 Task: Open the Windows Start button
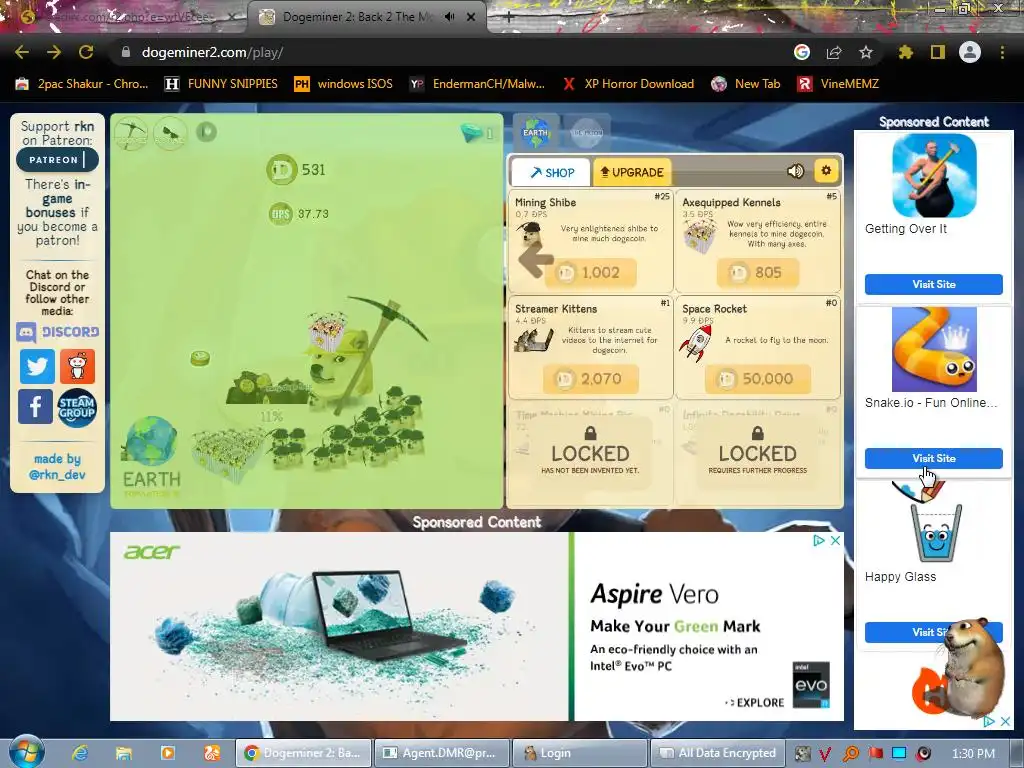pyautogui.click(x=26, y=752)
